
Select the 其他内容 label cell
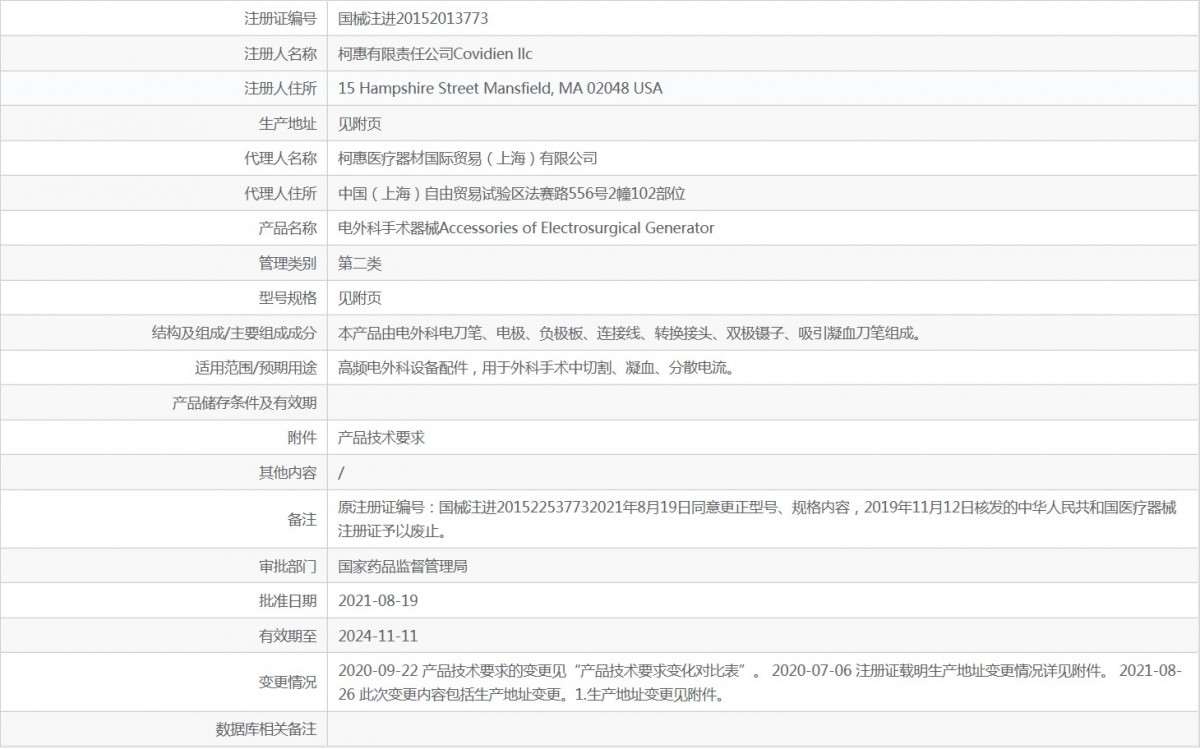coord(288,473)
